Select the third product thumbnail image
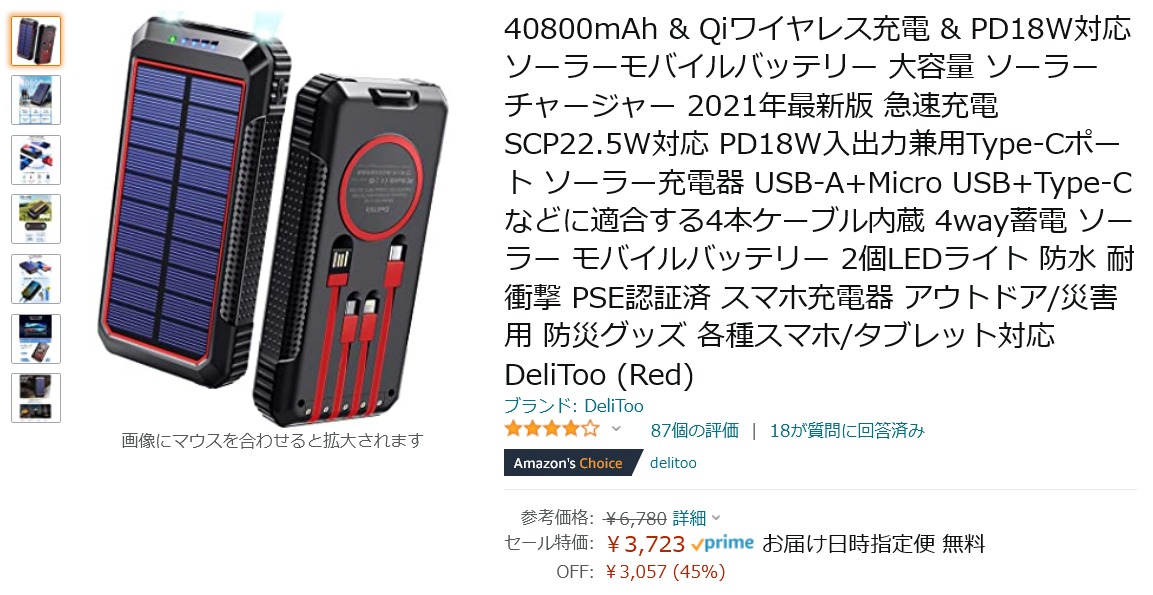 tap(36, 160)
